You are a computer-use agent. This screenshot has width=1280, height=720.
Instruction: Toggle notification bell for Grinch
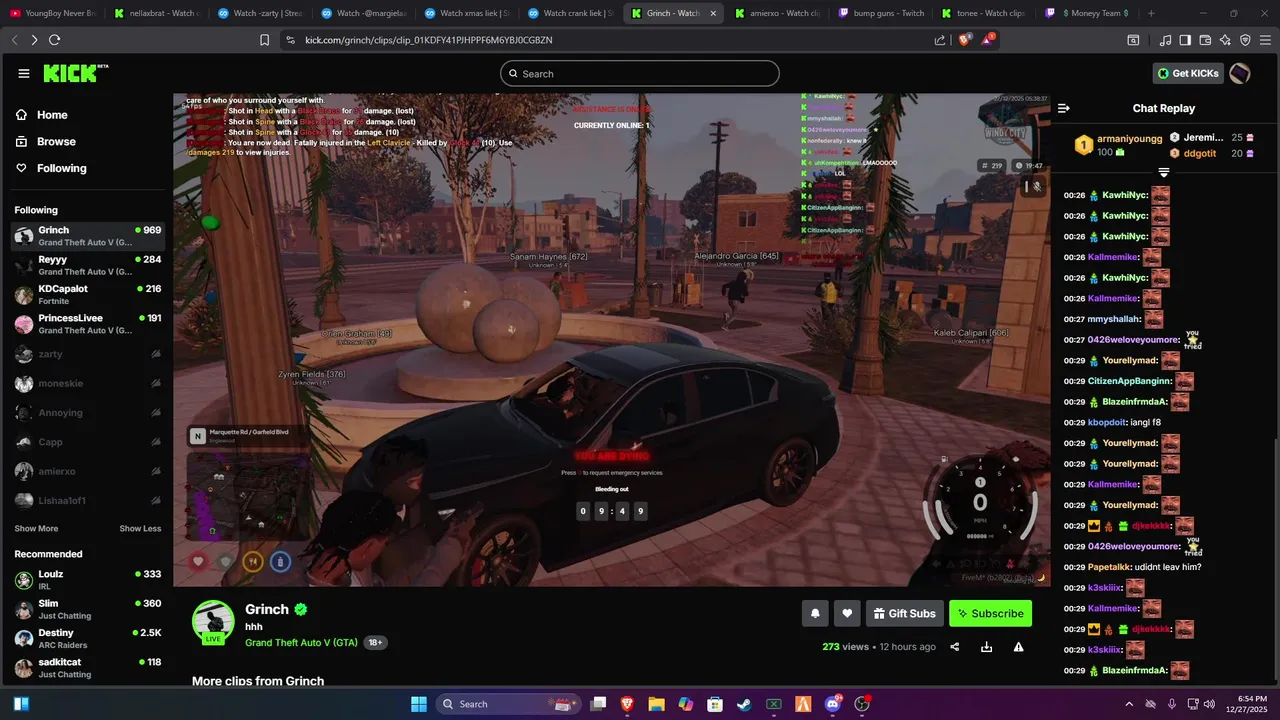[814, 613]
